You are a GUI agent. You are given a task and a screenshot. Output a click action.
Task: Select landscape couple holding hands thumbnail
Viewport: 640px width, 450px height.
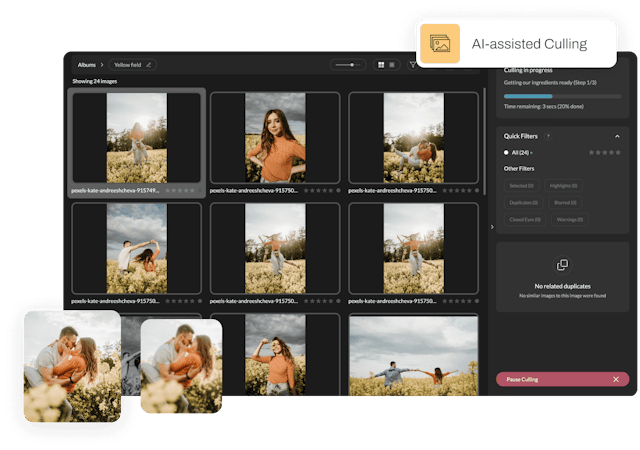pos(413,355)
